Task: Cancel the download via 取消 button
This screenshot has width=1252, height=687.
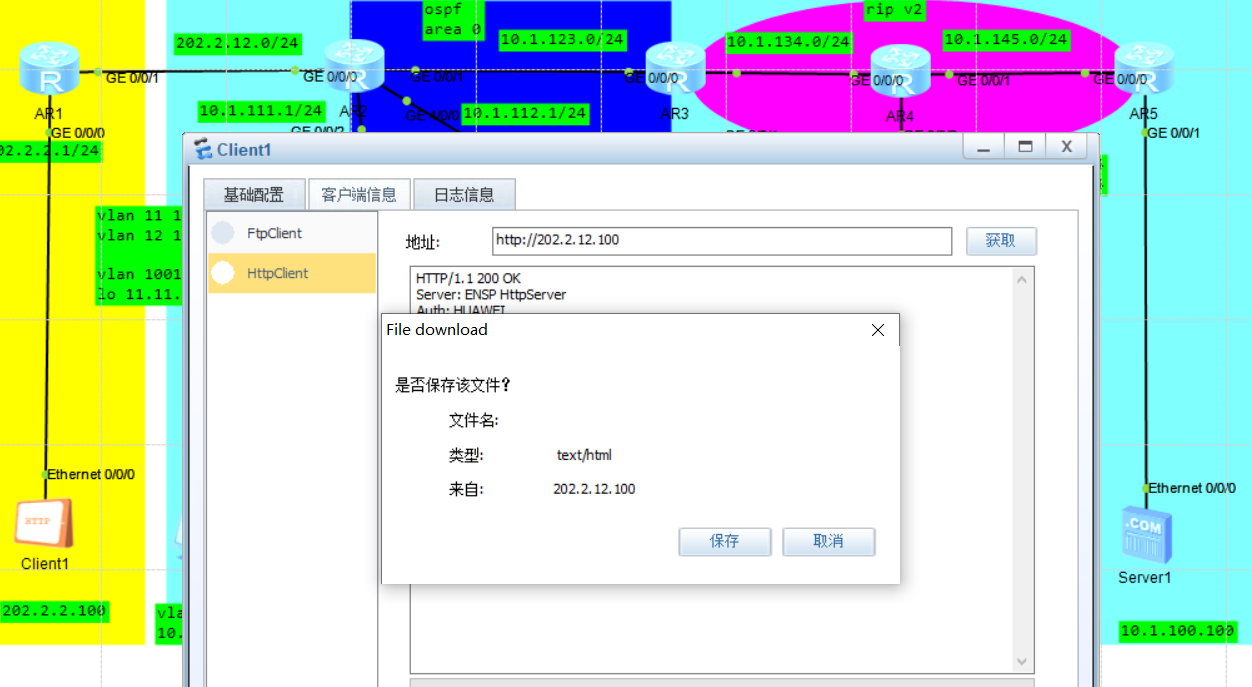Action: (x=828, y=541)
